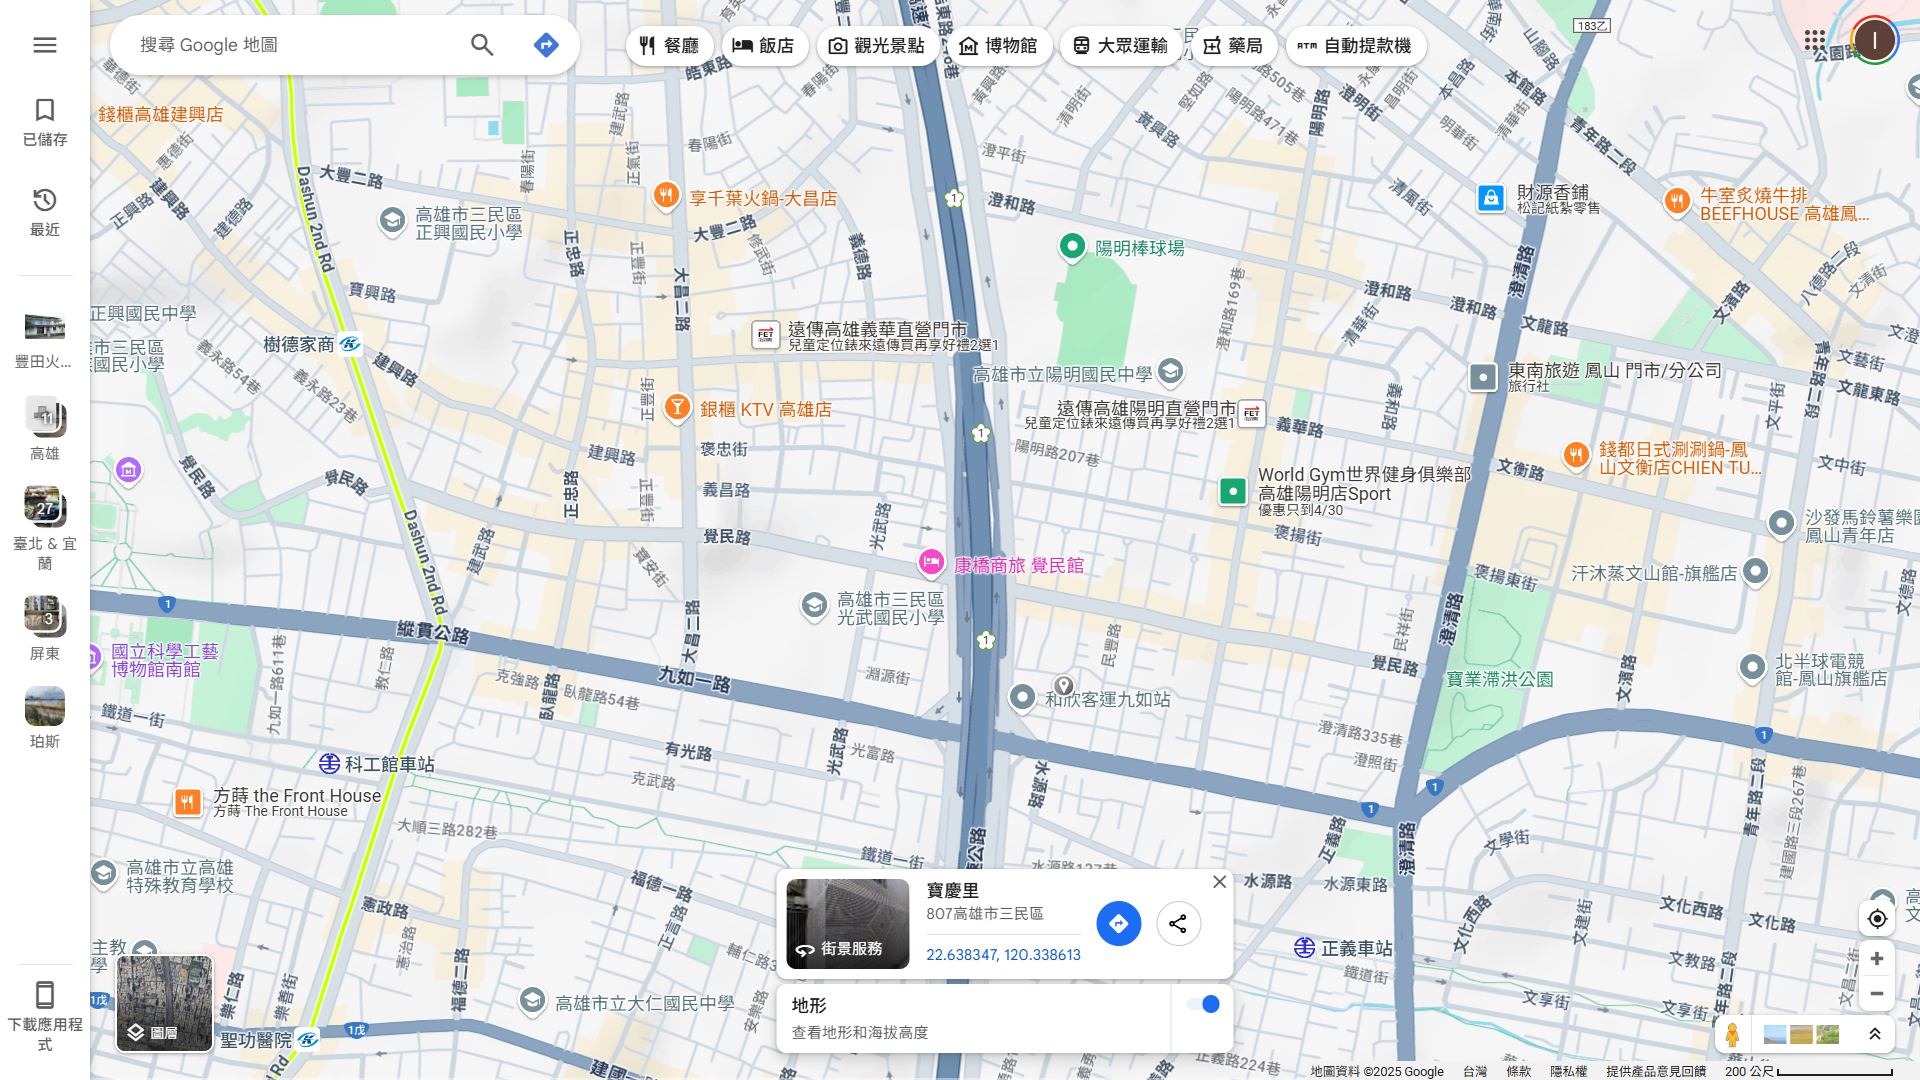The height and width of the screenshot is (1080, 1920).
Task: Toggle the terrain (地形) switch
Action: coord(1203,1004)
